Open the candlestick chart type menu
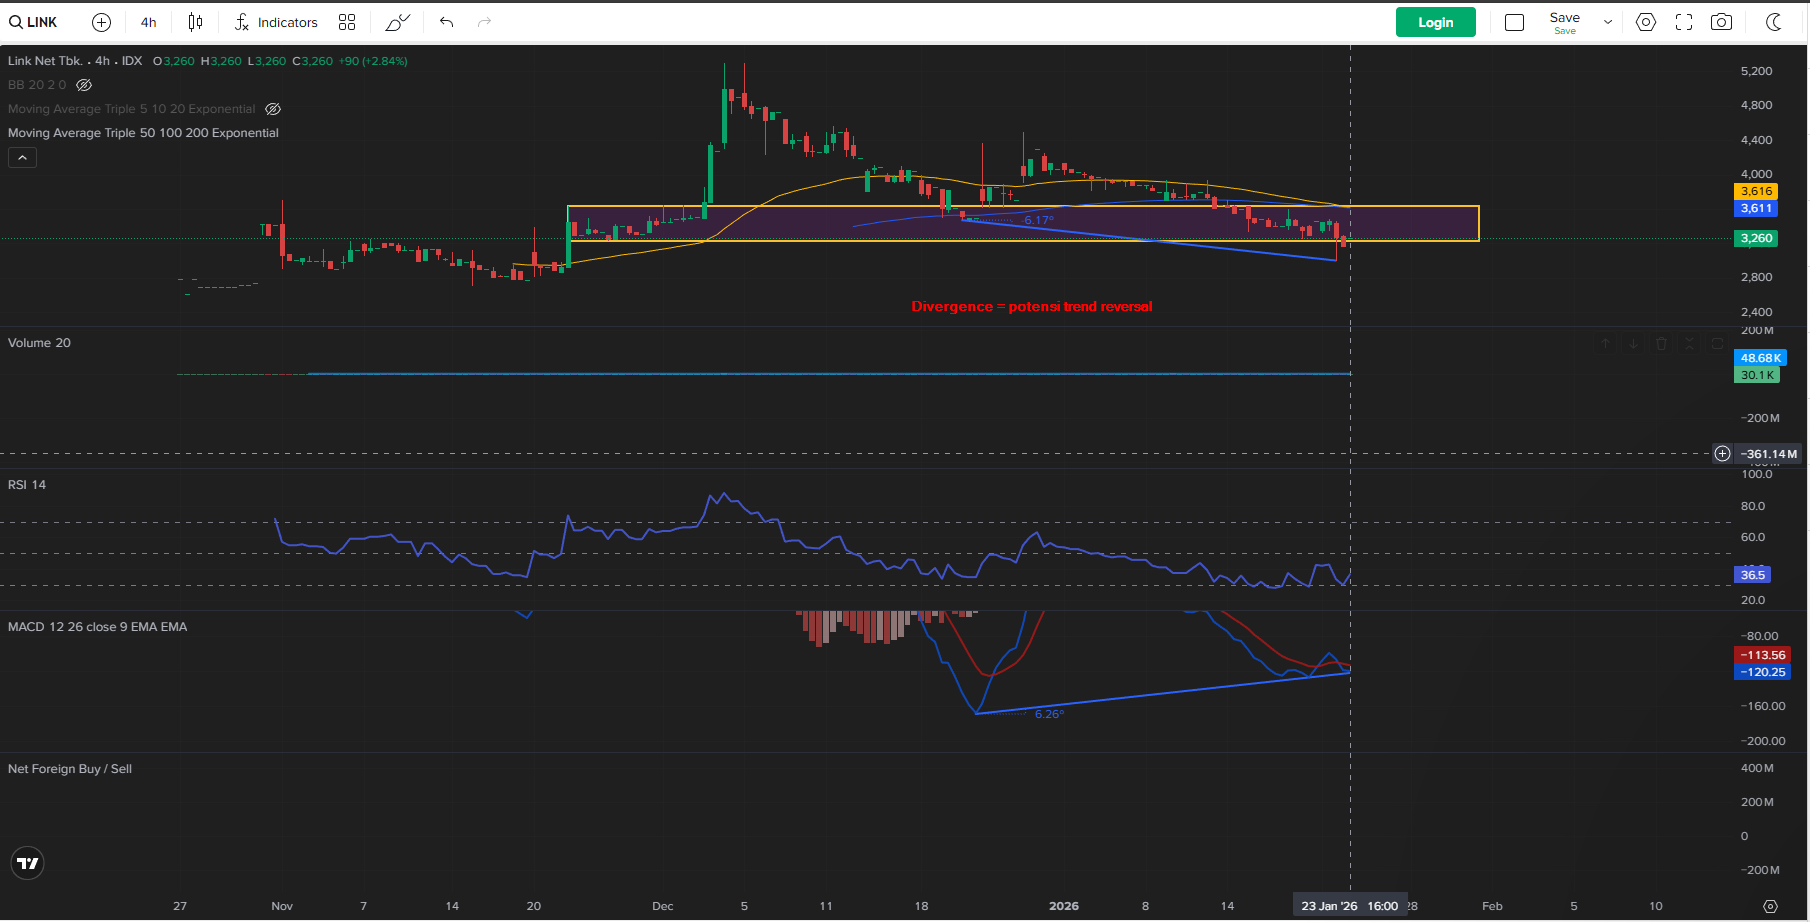The height and width of the screenshot is (922, 1810). (195, 22)
